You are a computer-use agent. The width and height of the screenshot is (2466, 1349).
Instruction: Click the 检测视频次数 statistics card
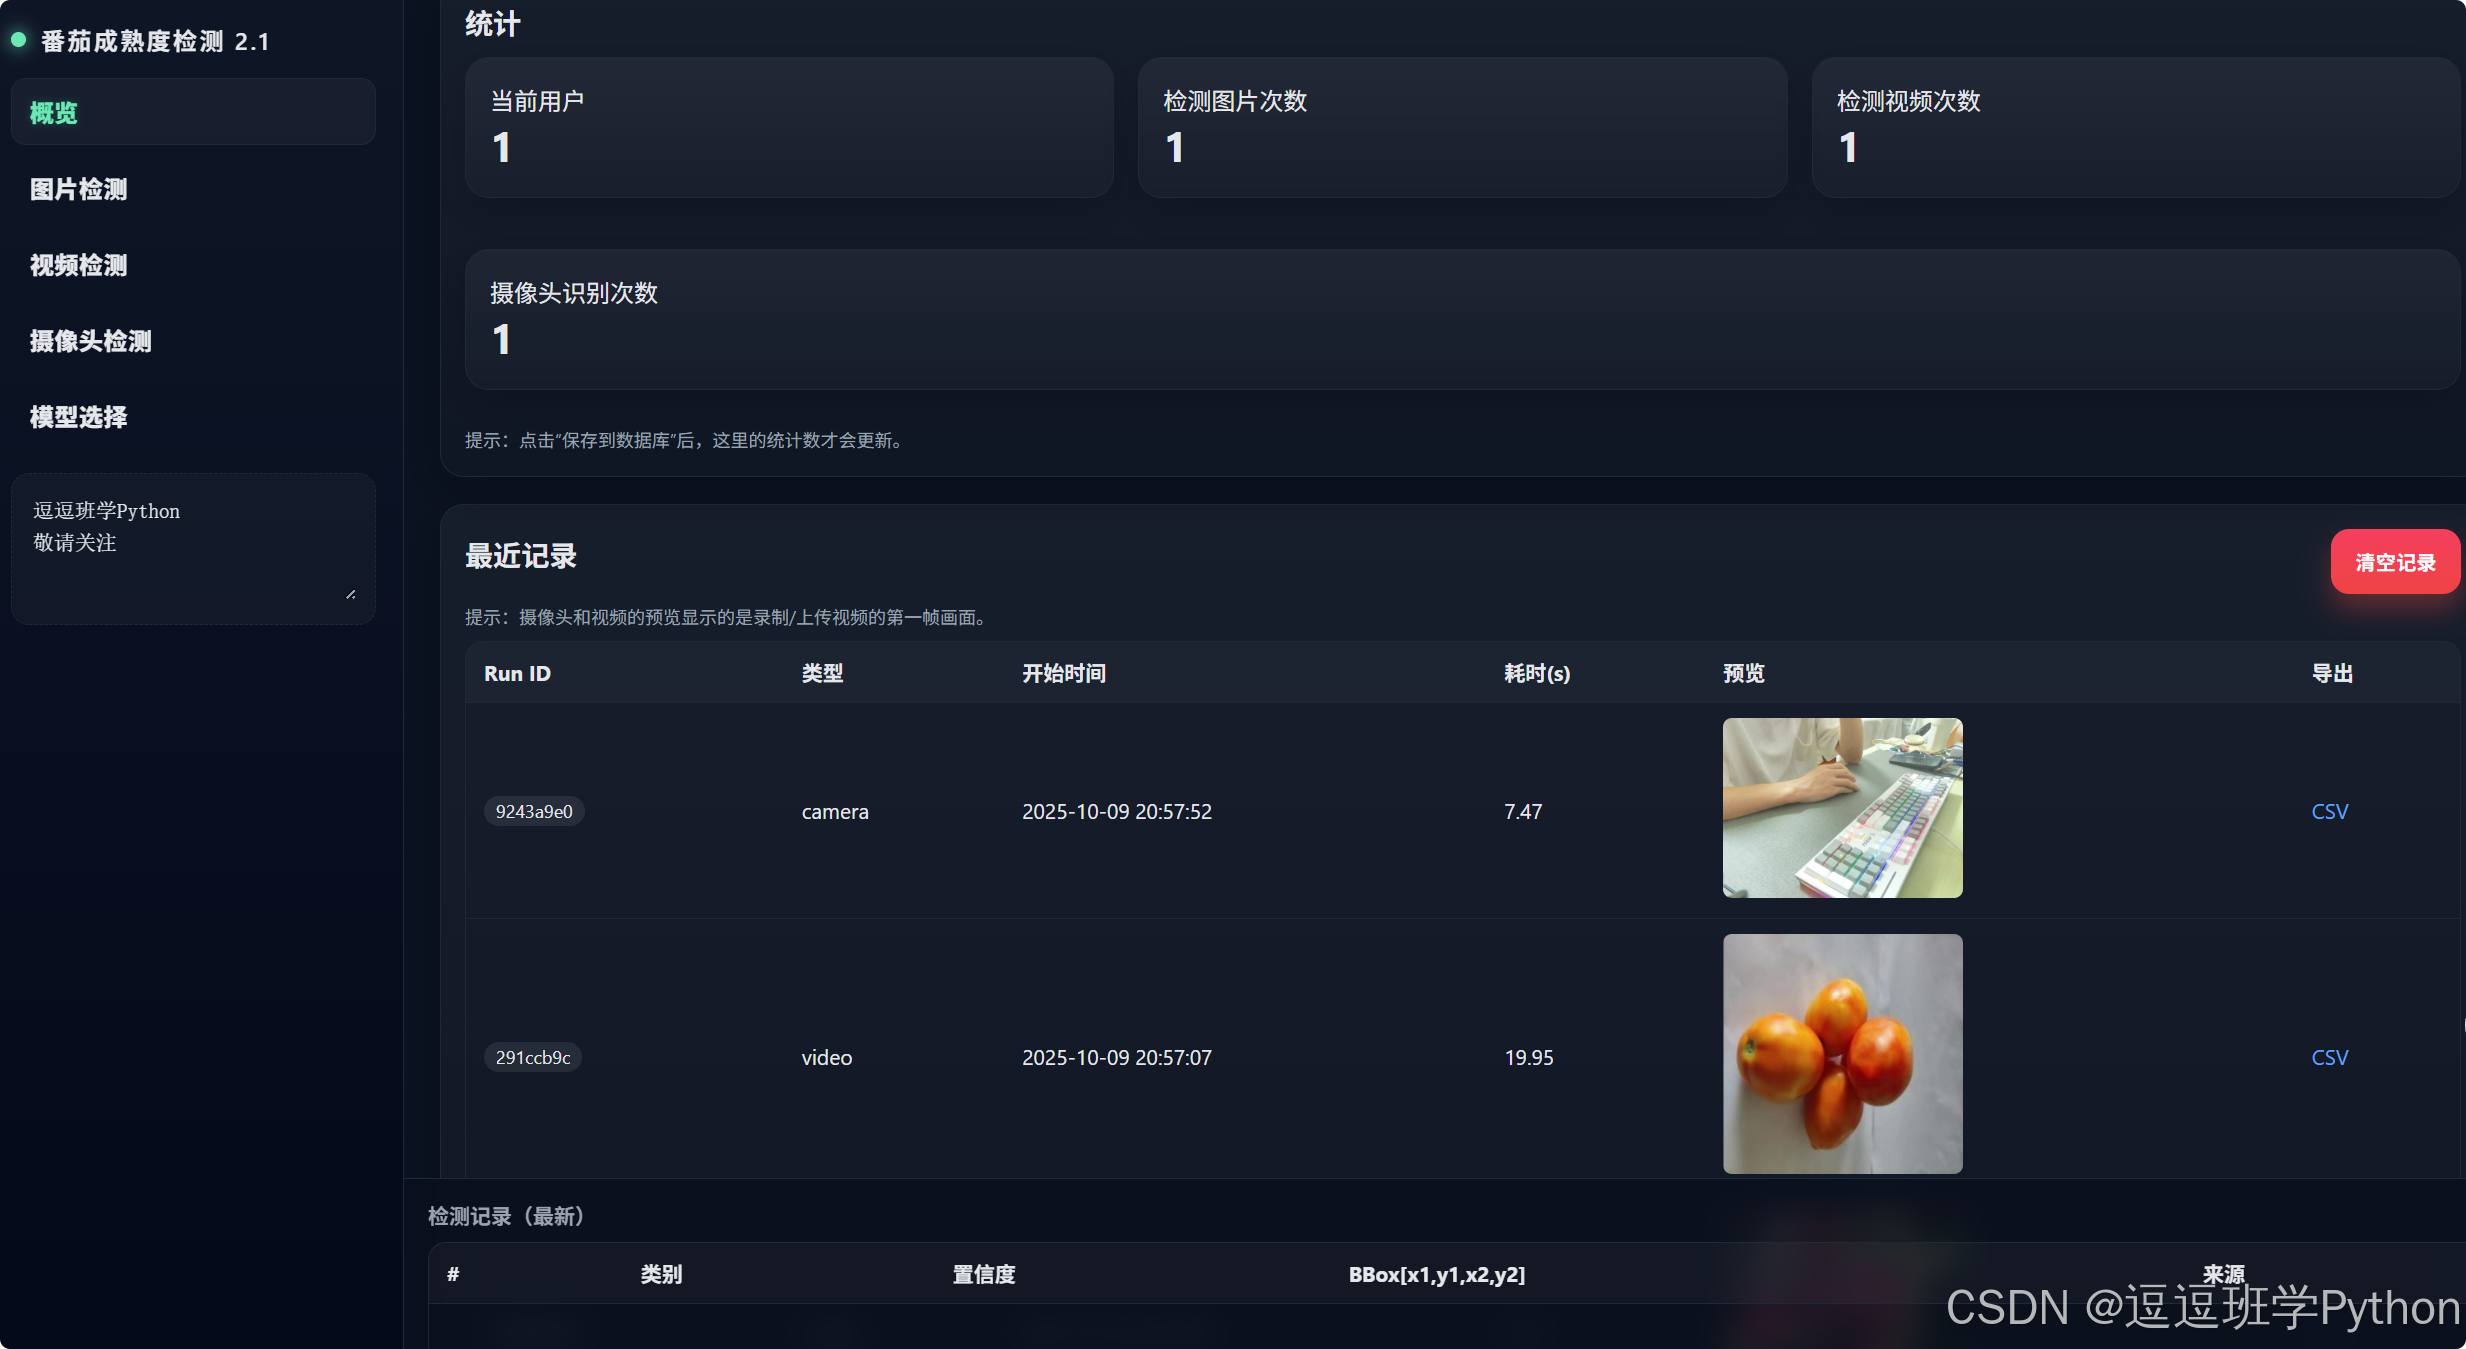click(2134, 127)
